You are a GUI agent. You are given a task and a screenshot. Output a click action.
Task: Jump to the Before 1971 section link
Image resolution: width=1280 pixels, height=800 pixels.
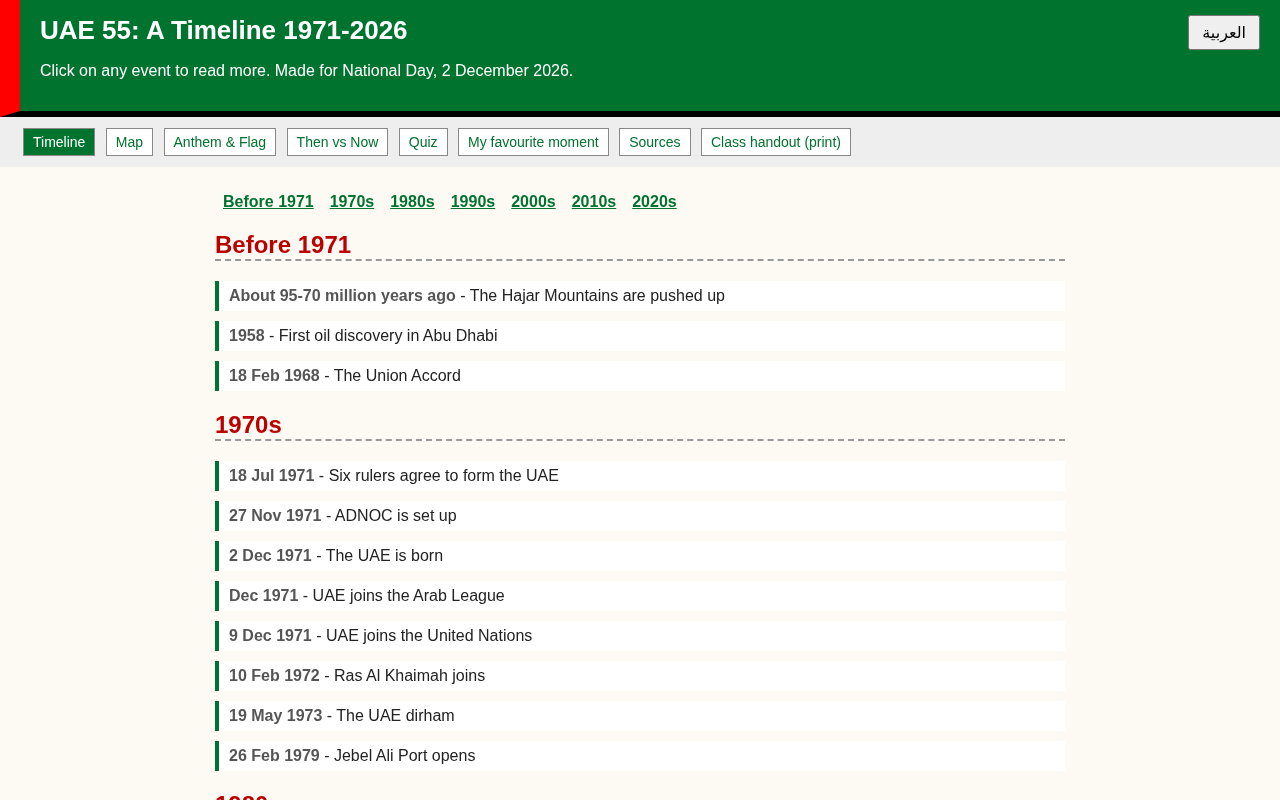click(x=268, y=201)
